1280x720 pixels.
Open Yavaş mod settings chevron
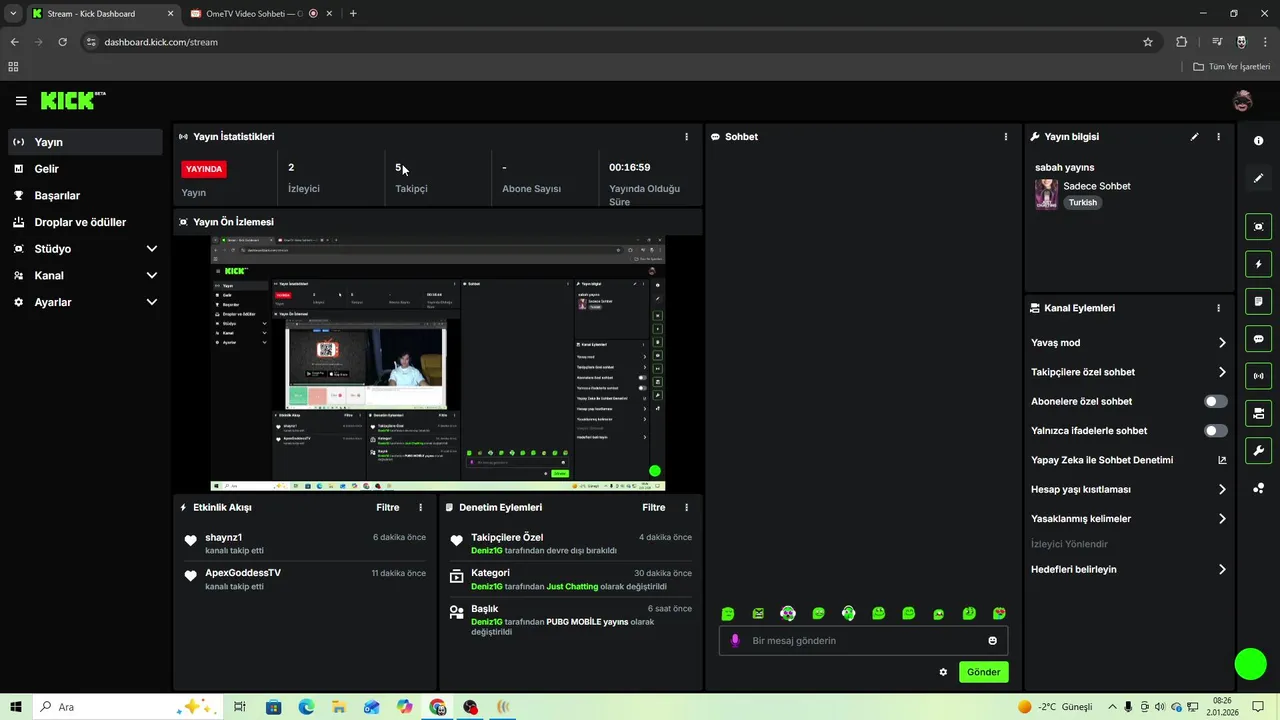click(1222, 343)
